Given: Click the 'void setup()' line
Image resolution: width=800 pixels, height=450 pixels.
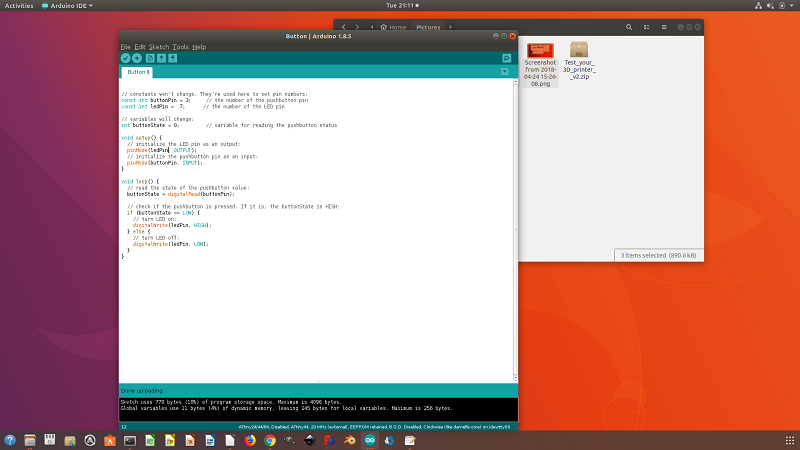Looking at the screenshot, I should click(x=141, y=138).
